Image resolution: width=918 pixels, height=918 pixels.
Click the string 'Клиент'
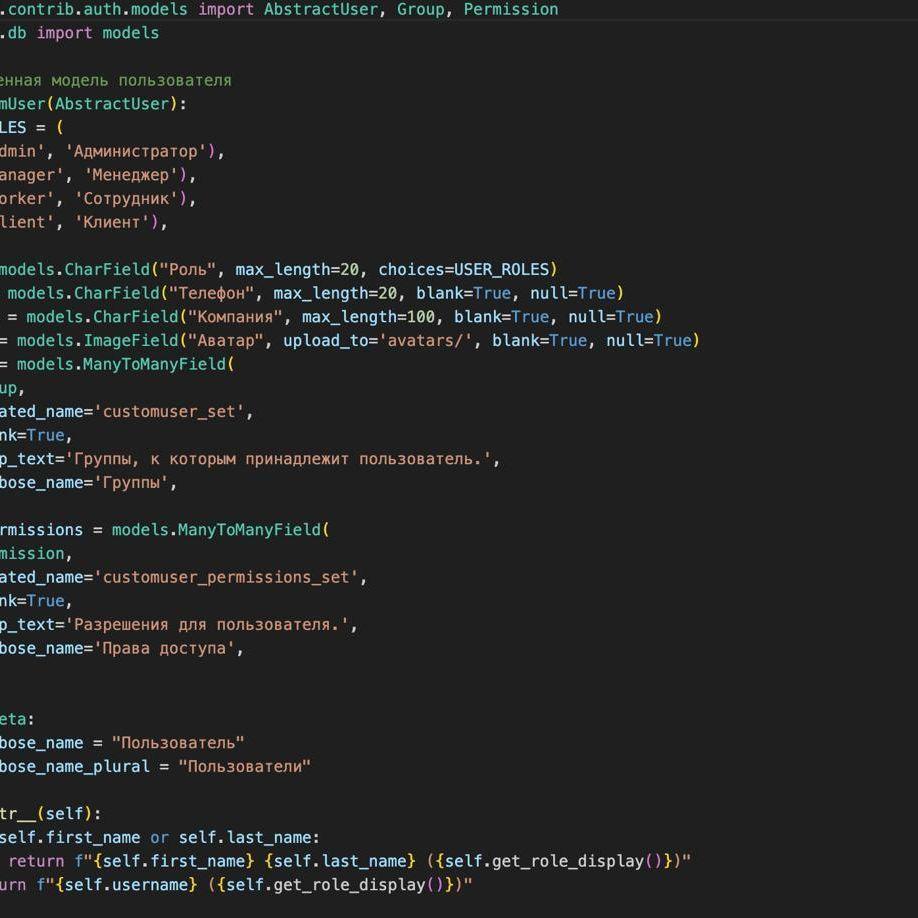point(112,222)
